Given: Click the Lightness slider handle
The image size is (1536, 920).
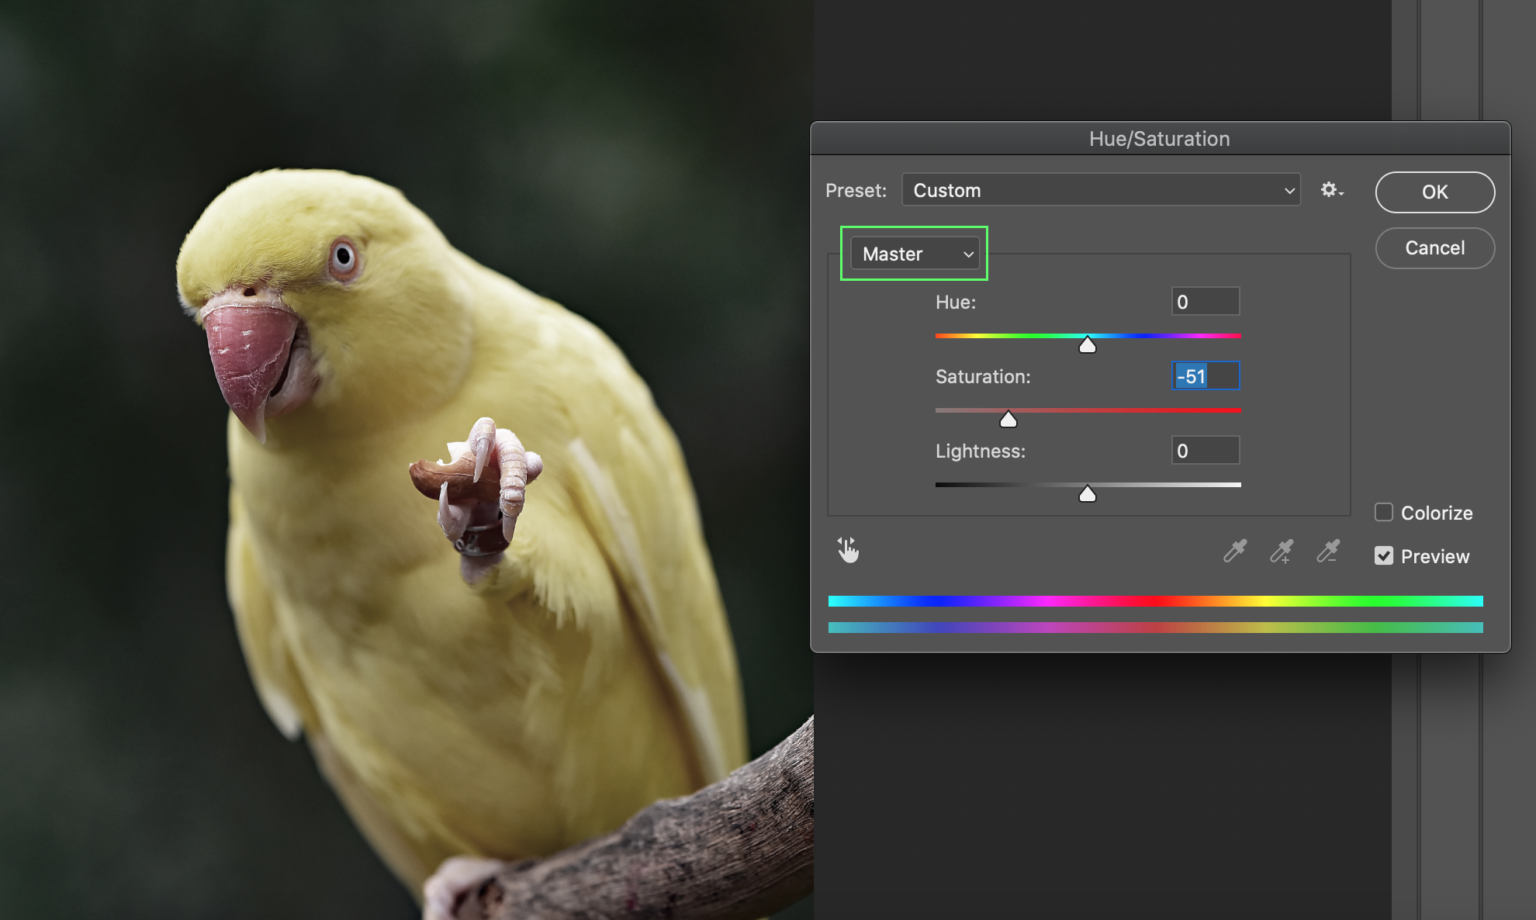Looking at the screenshot, I should coord(1088,494).
